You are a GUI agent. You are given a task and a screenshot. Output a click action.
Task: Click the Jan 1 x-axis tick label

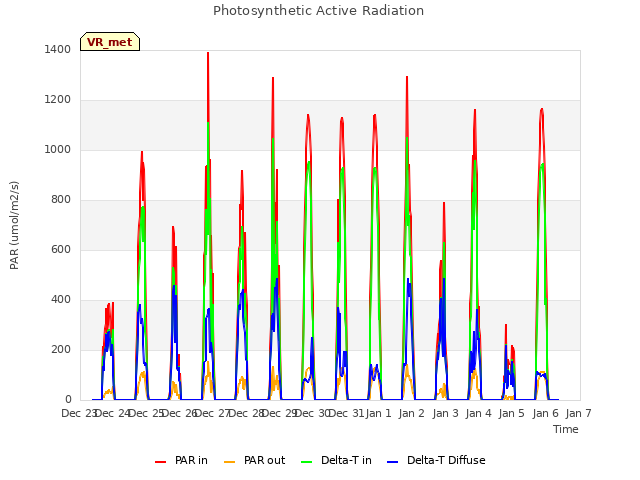[x=378, y=413]
